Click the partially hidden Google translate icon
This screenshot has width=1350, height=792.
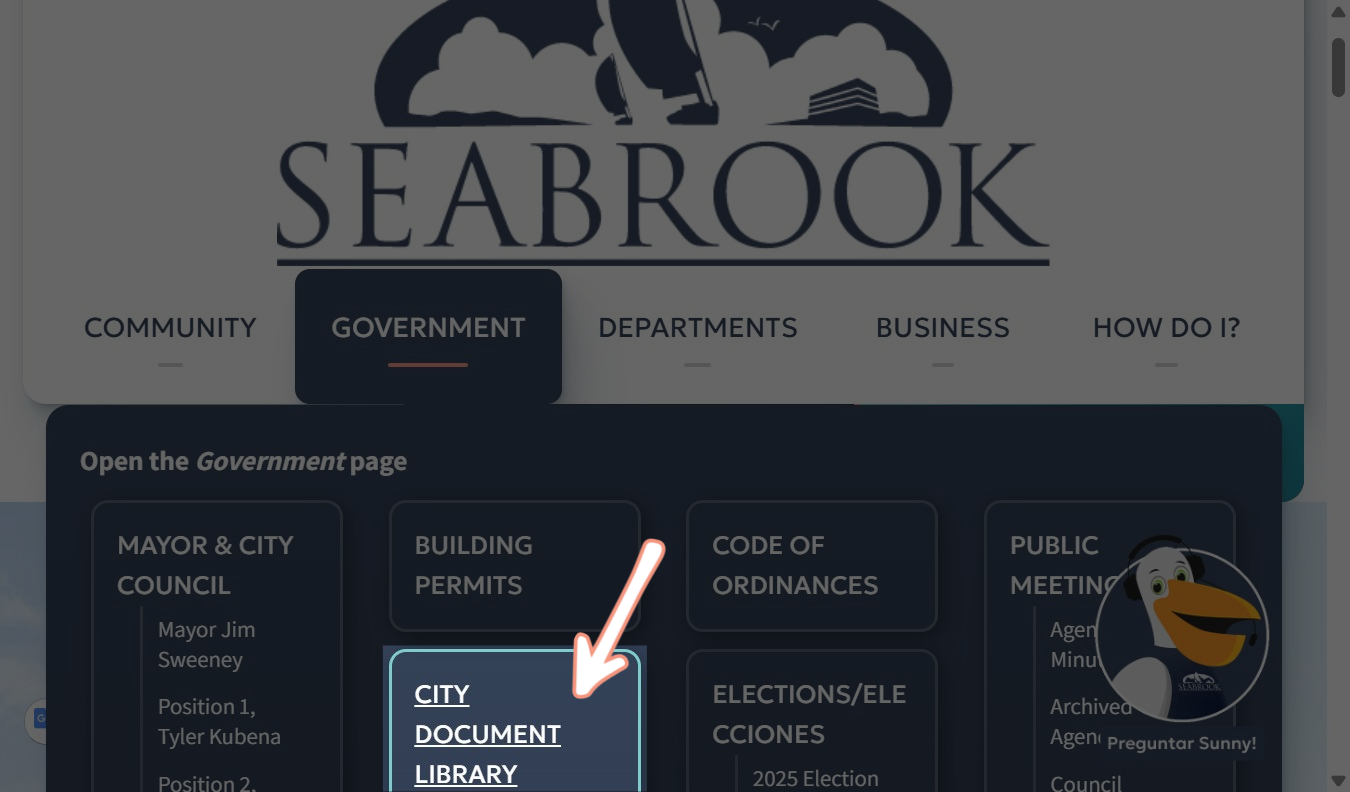[36, 719]
